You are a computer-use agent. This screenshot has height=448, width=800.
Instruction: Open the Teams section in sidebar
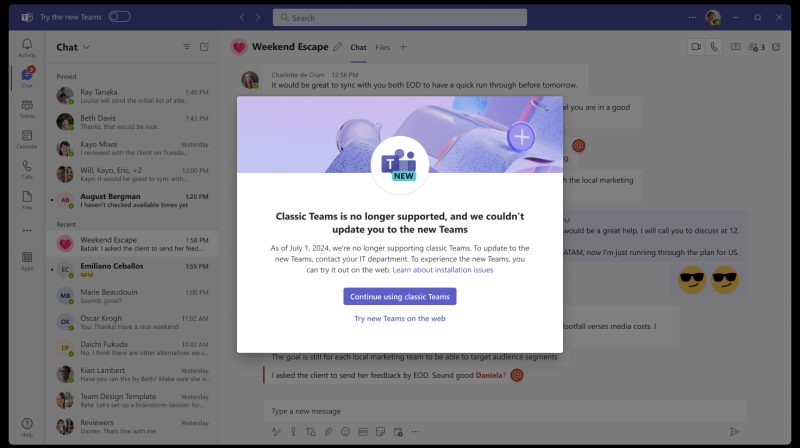[27, 109]
